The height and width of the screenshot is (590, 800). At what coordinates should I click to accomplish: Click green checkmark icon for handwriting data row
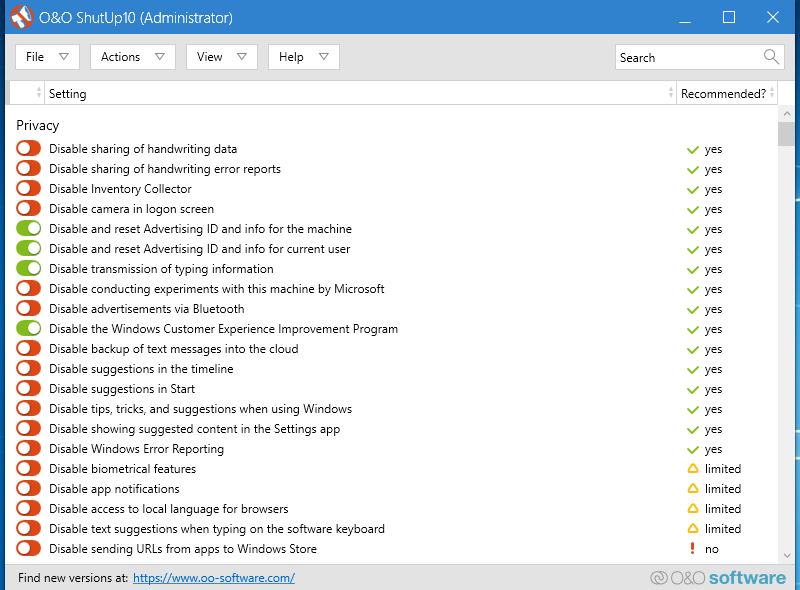click(x=692, y=150)
